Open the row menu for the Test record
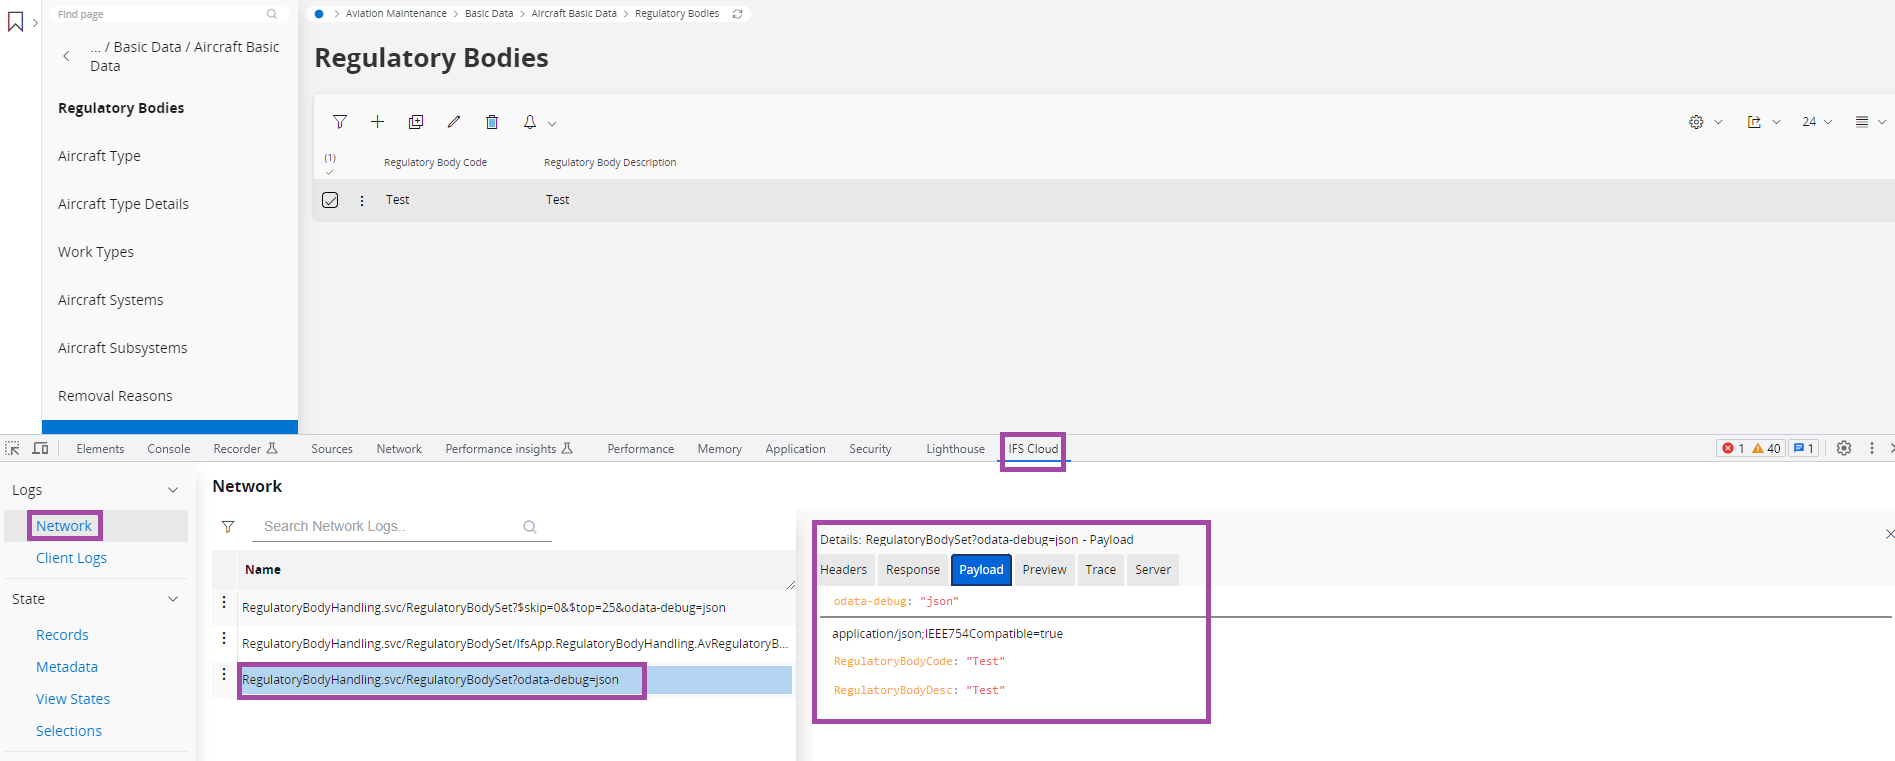1895x761 pixels. 362,200
